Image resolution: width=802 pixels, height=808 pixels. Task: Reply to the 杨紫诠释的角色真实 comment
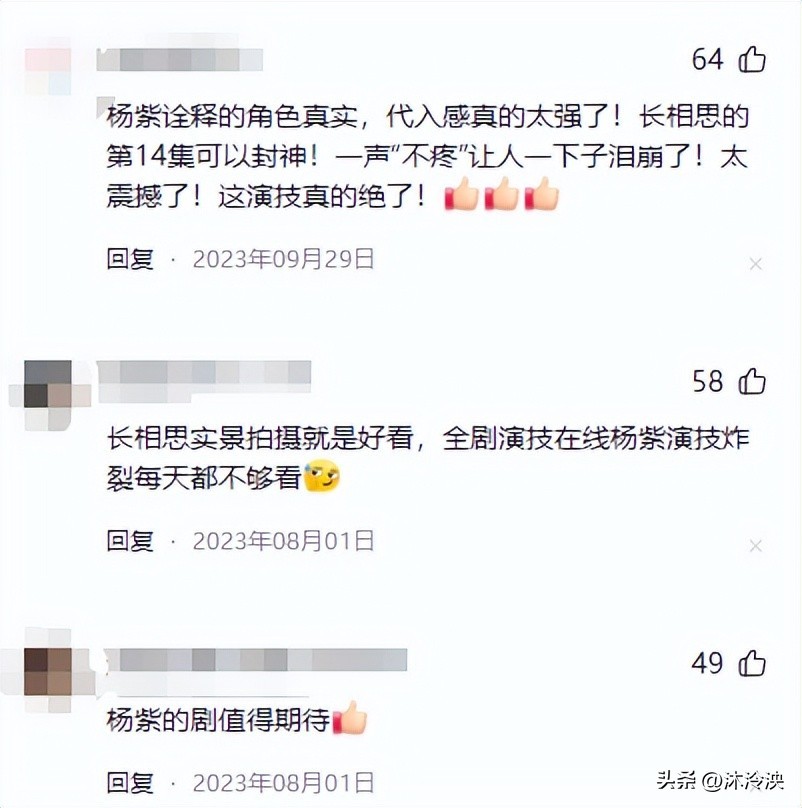tap(130, 259)
